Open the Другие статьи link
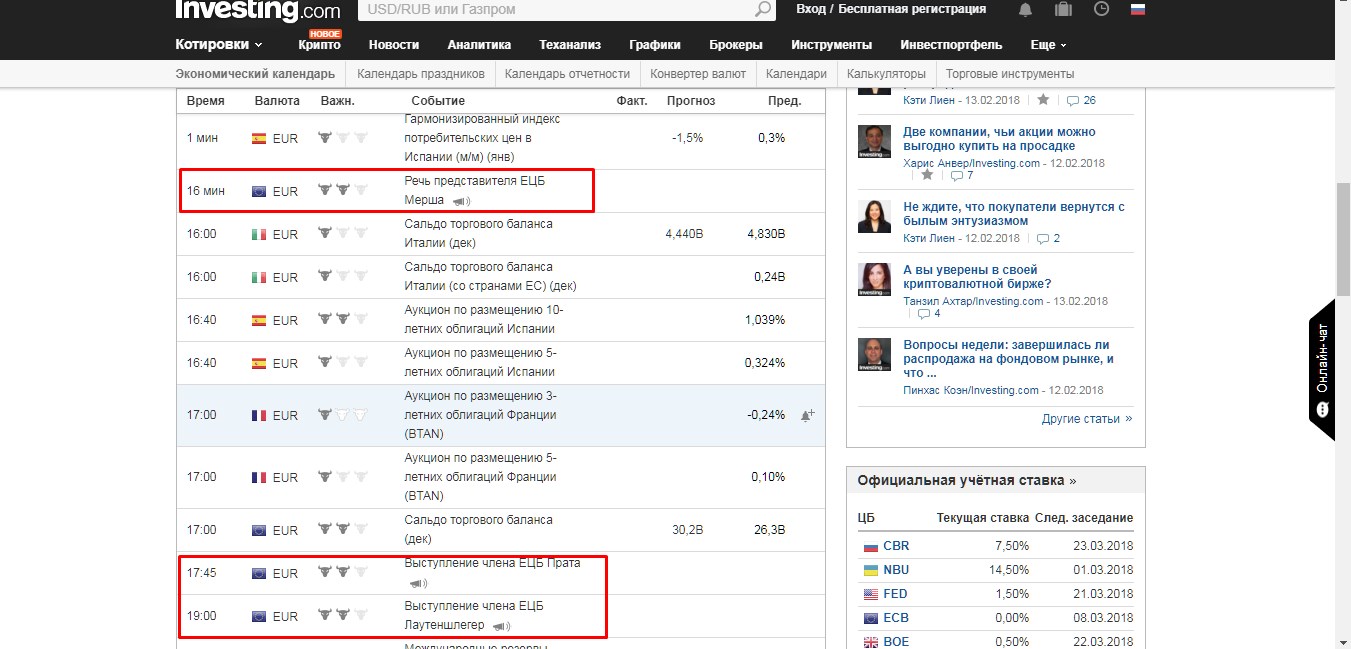1351x649 pixels. [x=1087, y=419]
